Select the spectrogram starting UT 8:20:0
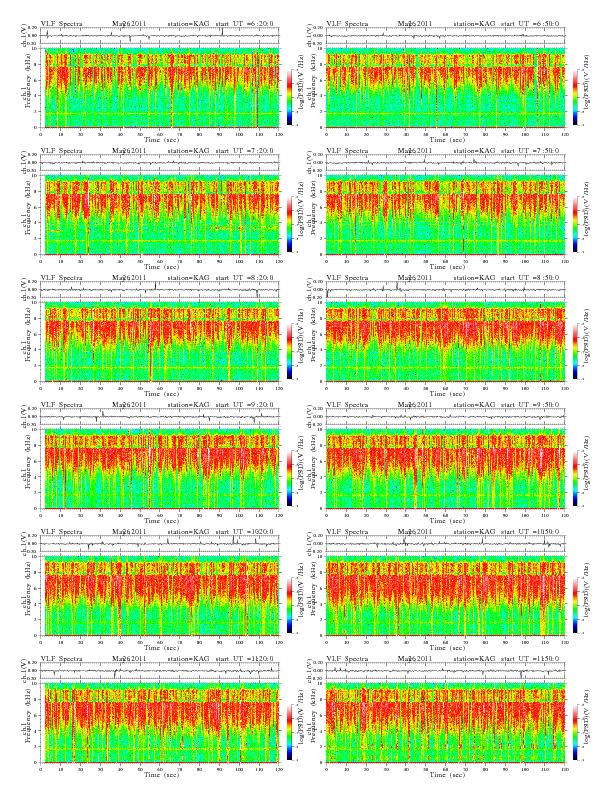Screen dimensions: 612x792 click(x=162, y=342)
